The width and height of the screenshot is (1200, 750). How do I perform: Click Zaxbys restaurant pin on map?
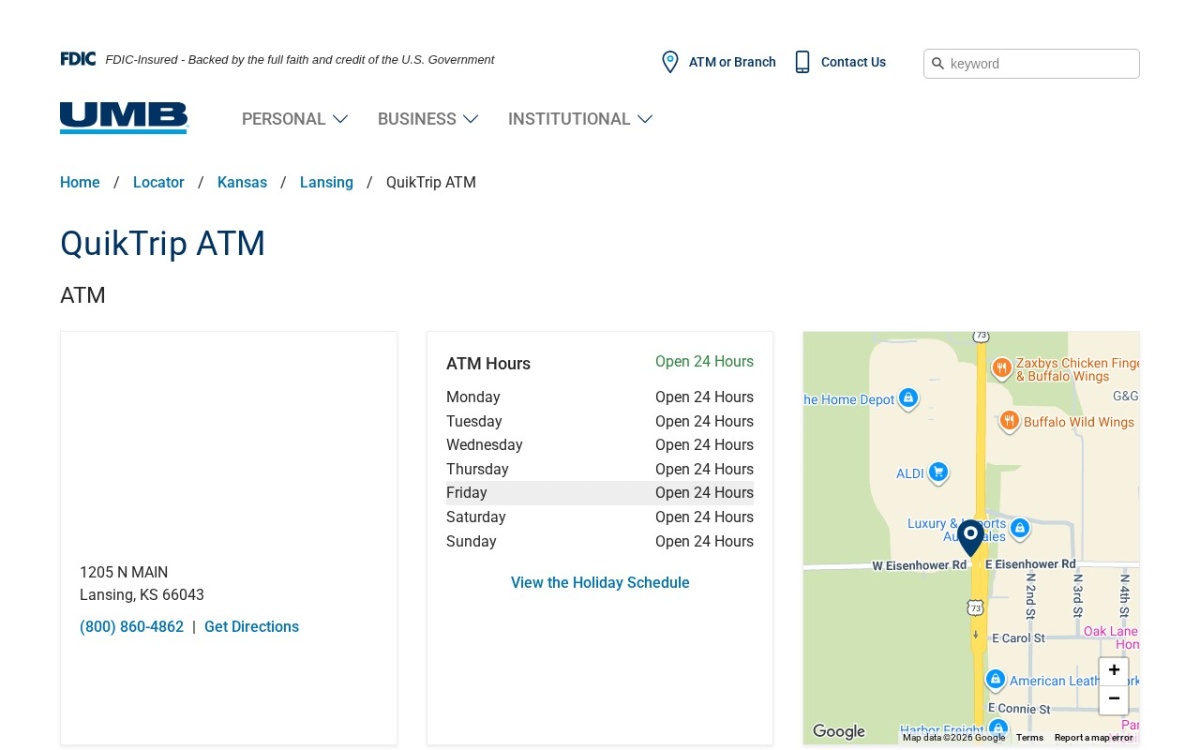click(x=1002, y=369)
